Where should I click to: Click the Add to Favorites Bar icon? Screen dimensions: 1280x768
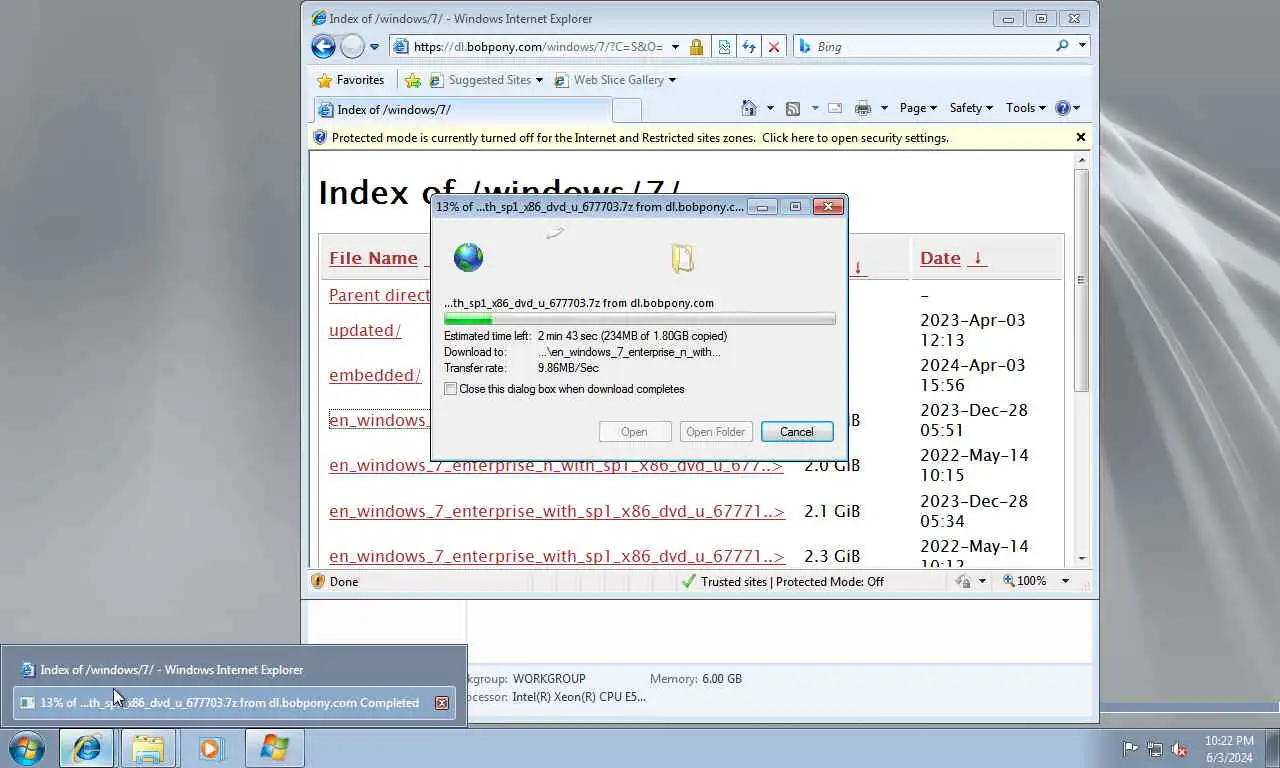point(413,80)
